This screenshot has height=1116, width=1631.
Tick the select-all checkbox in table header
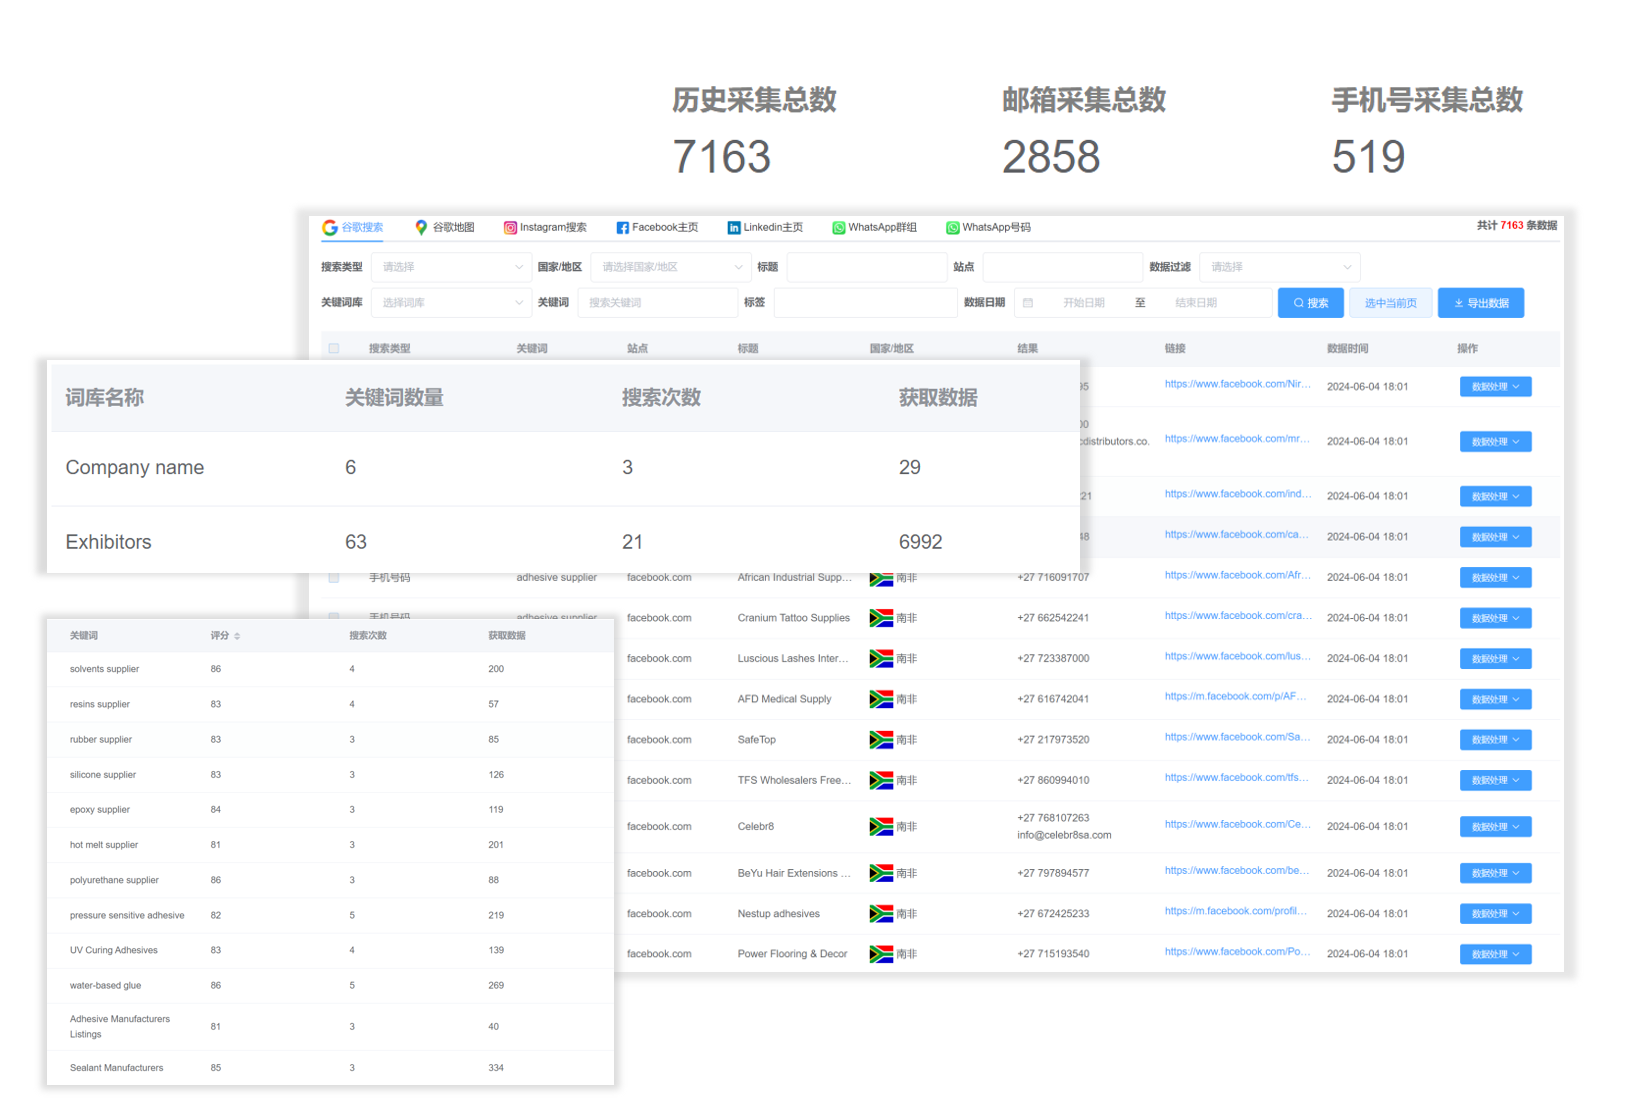click(x=334, y=349)
